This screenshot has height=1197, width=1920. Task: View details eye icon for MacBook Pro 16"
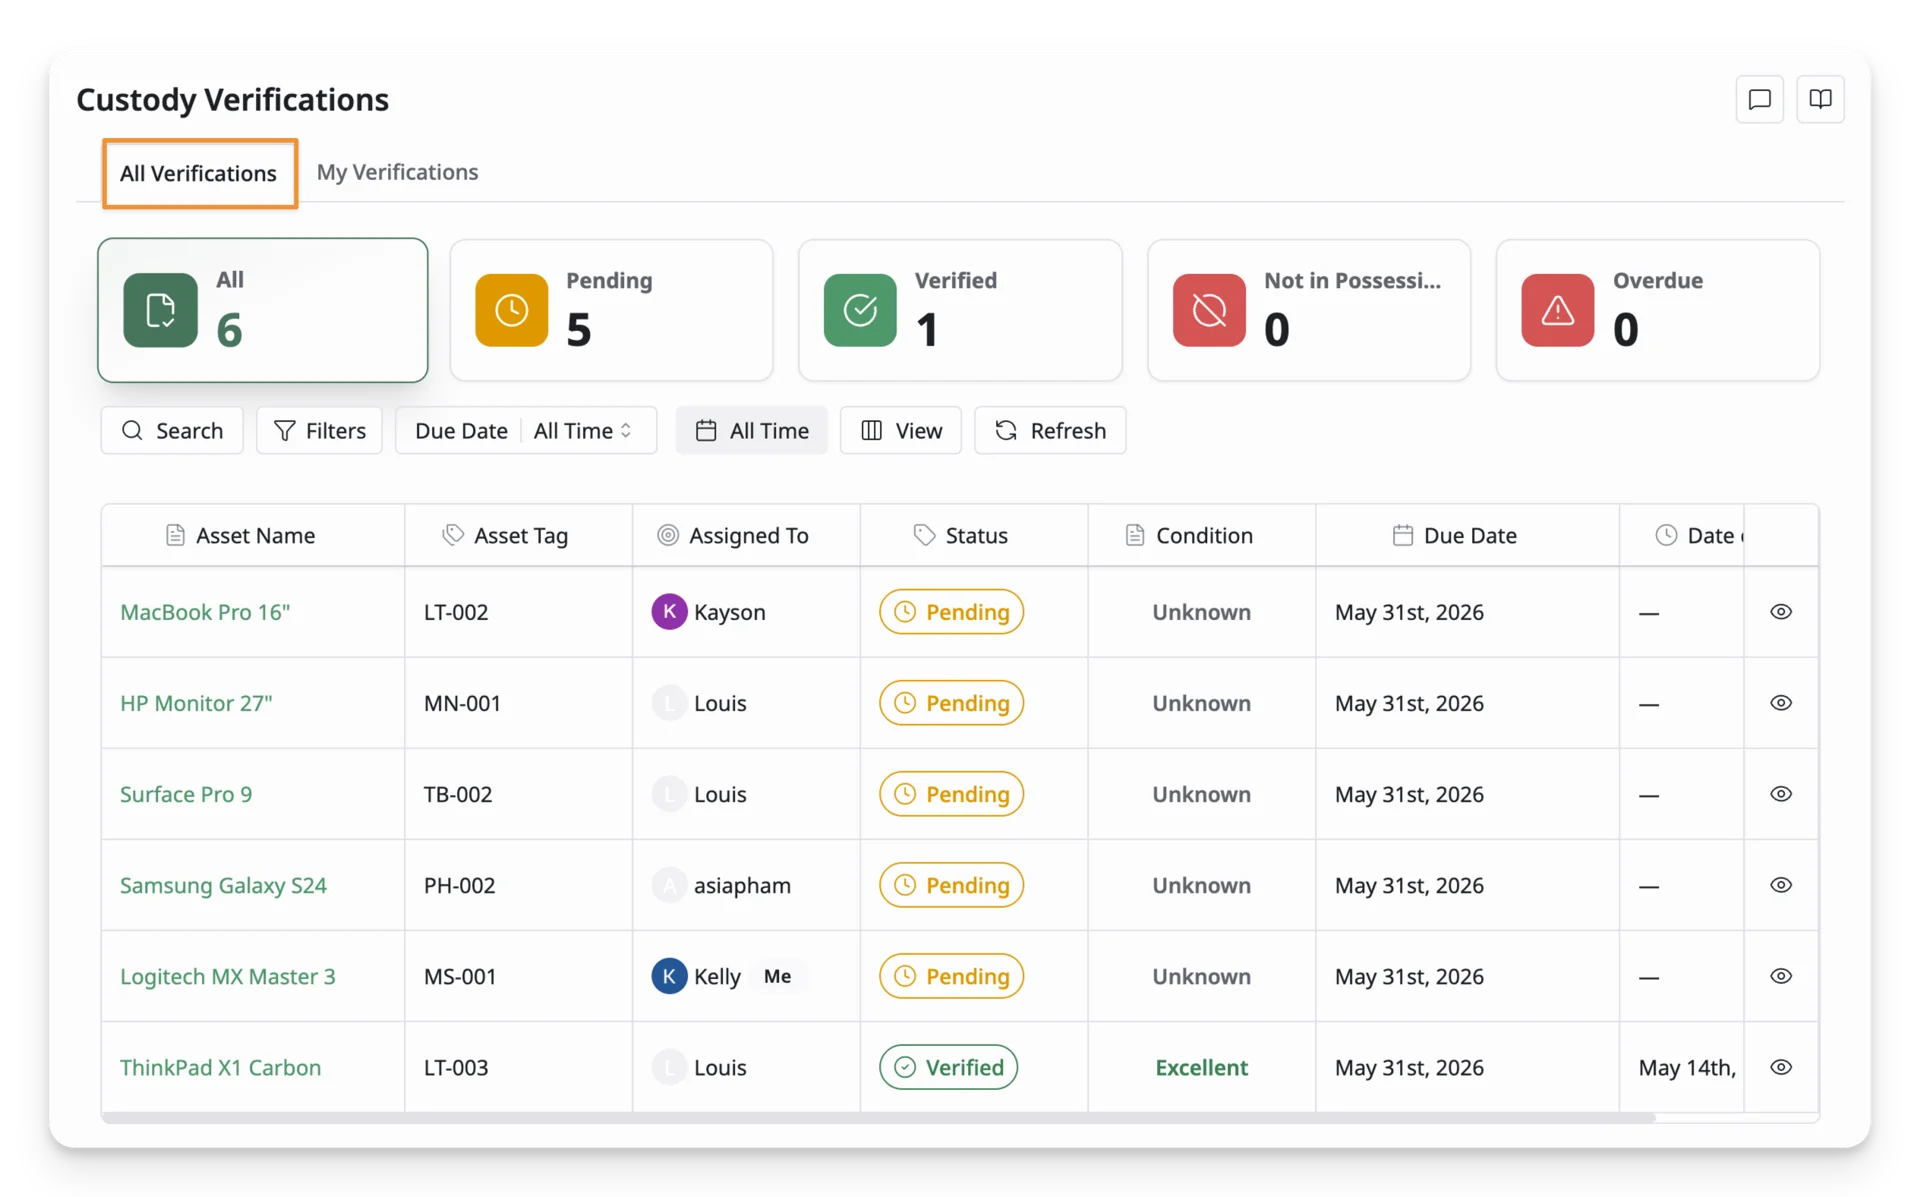point(1780,611)
